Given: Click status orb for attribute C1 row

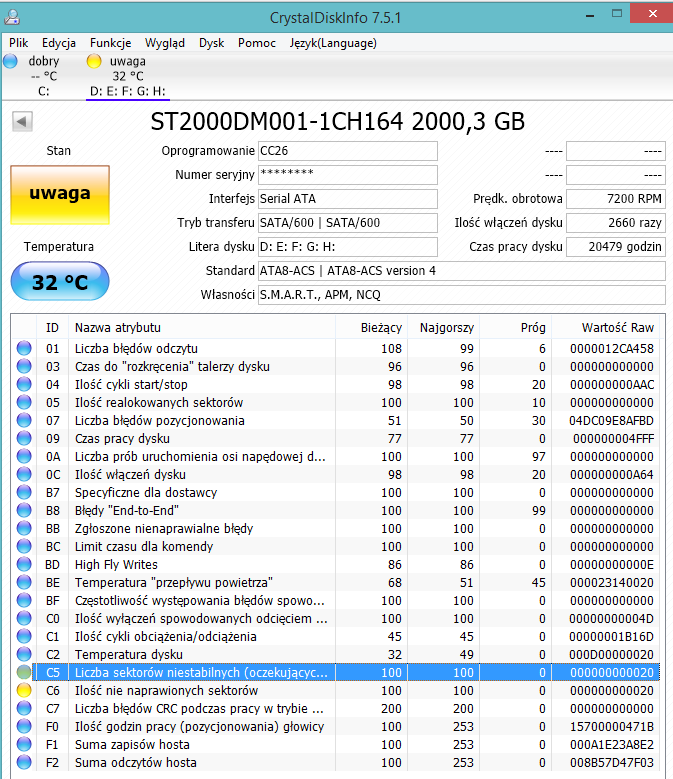Looking at the screenshot, I should click(24, 636).
